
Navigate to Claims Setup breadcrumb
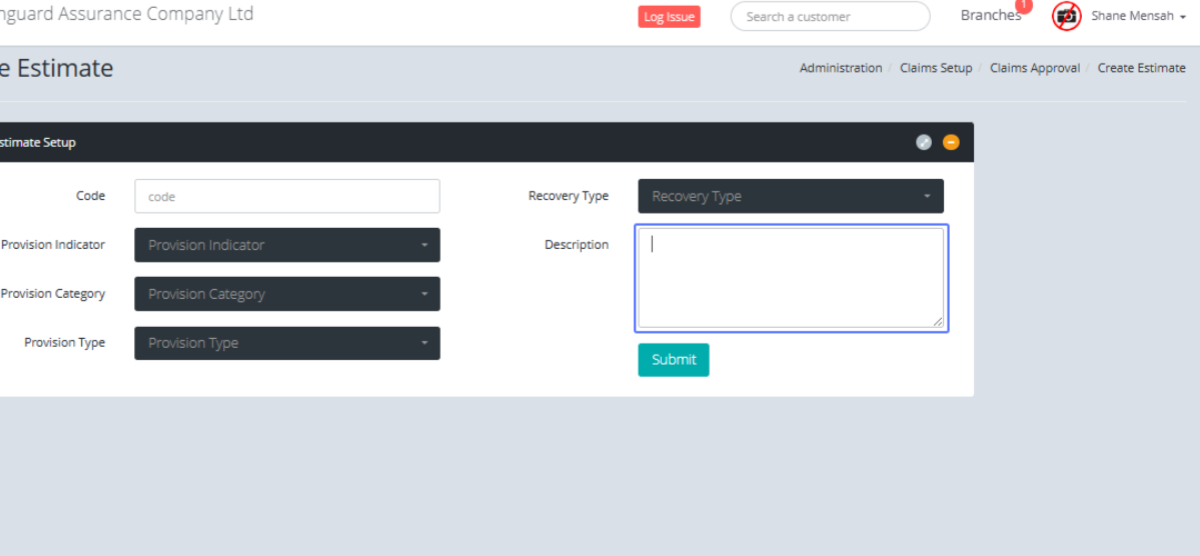tap(935, 68)
